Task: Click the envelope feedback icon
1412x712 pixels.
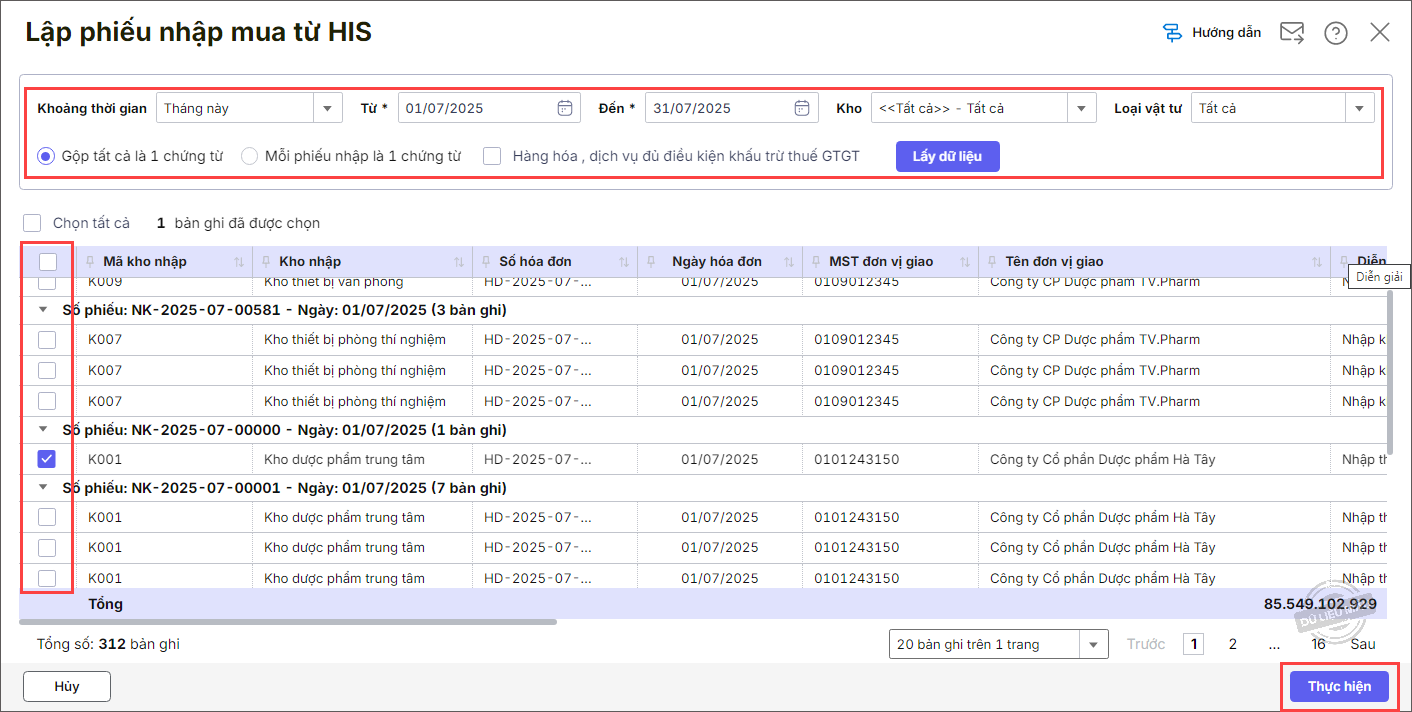Action: (x=1292, y=33)
